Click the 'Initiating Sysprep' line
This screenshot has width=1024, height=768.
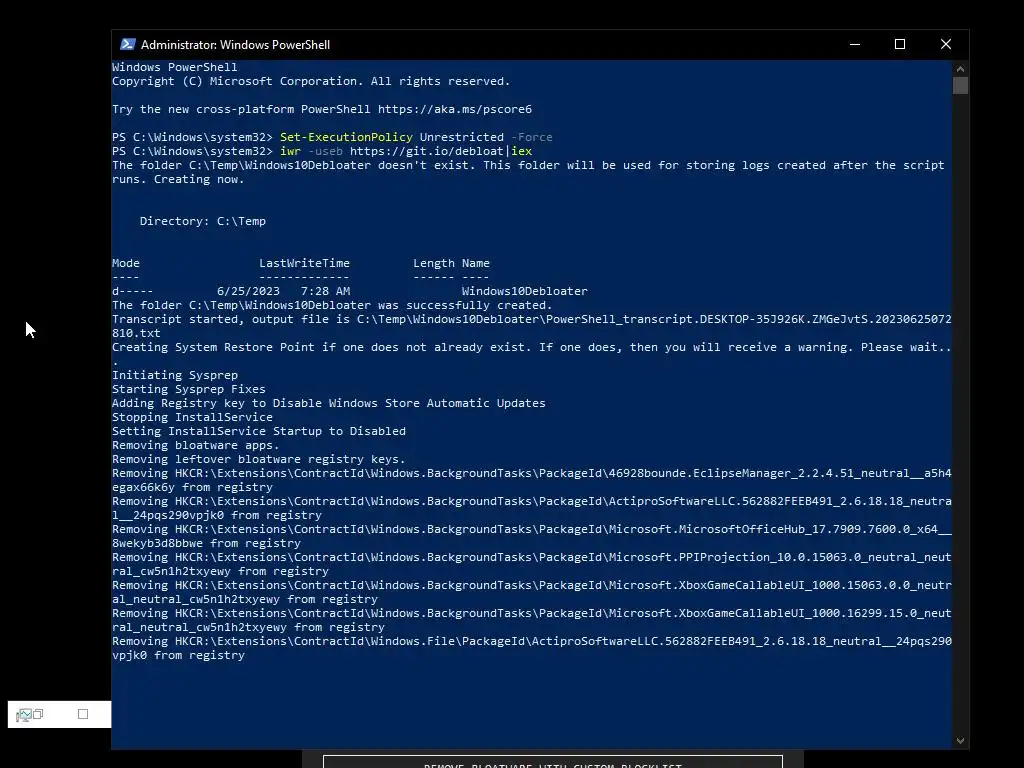coord(174,375)
